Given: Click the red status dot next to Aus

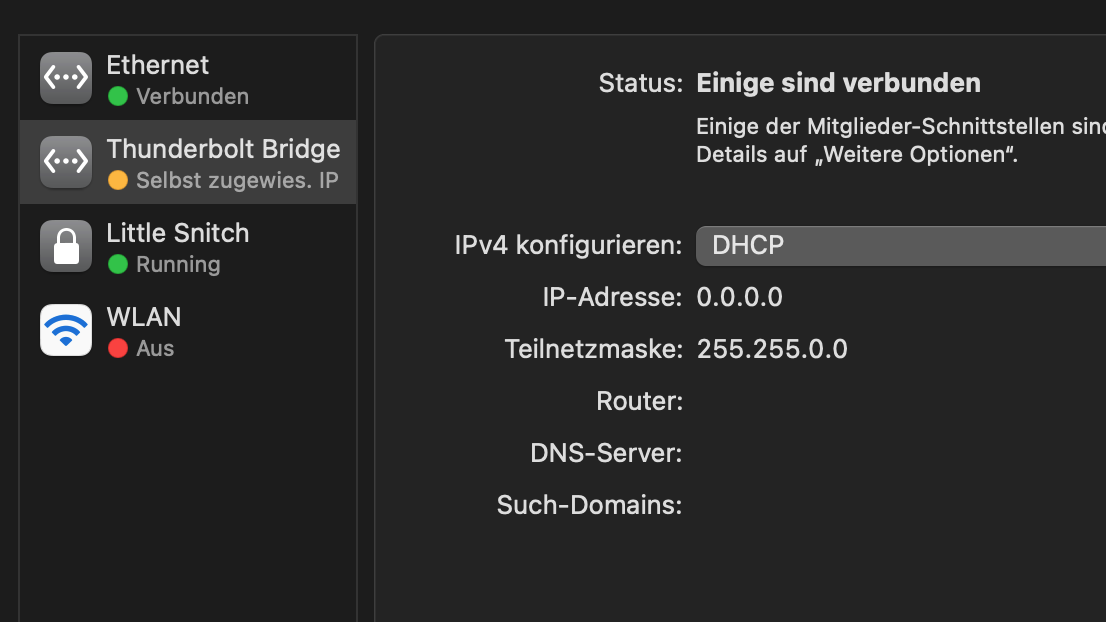Looking at the screenshot, I should point(118,349).
